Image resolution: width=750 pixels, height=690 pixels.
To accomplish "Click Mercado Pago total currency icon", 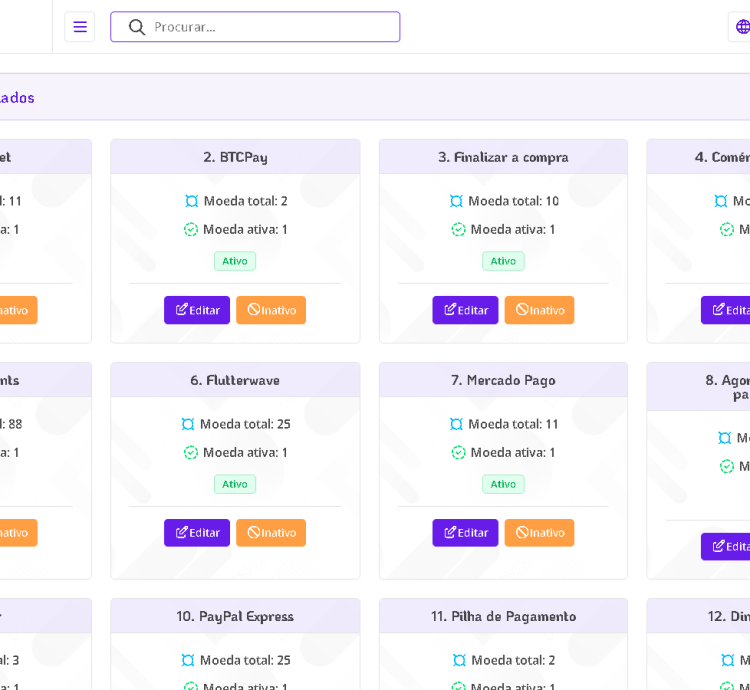I will (x=456, y=424).
